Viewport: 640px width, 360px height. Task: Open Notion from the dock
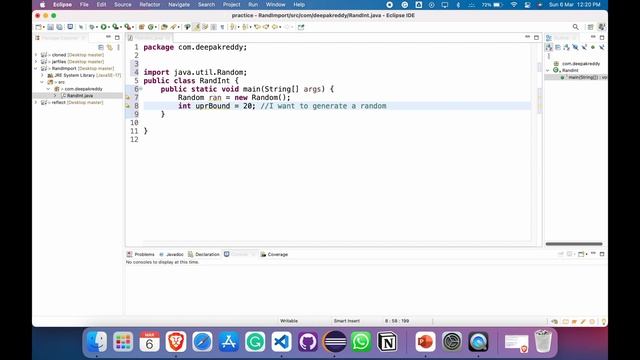click(387, 342)
